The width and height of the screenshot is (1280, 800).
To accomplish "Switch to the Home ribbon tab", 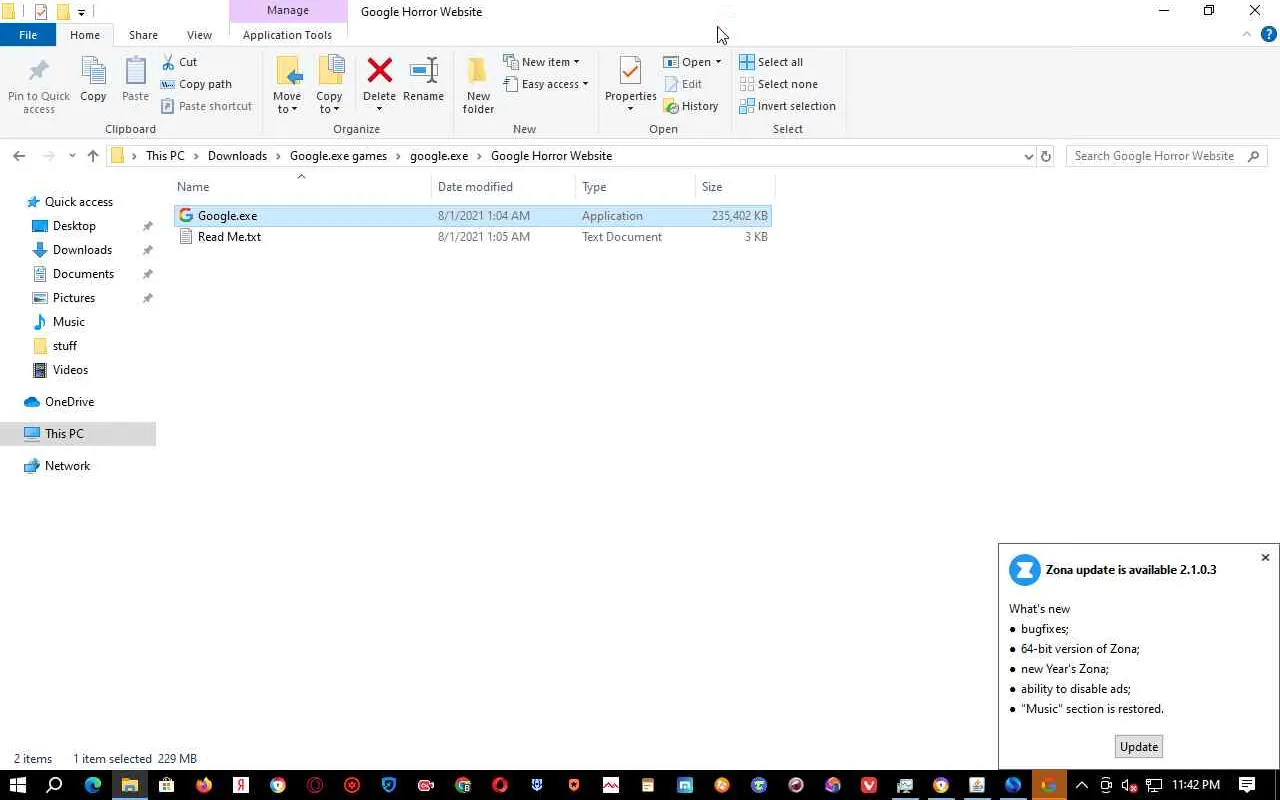I will (85, 35).
